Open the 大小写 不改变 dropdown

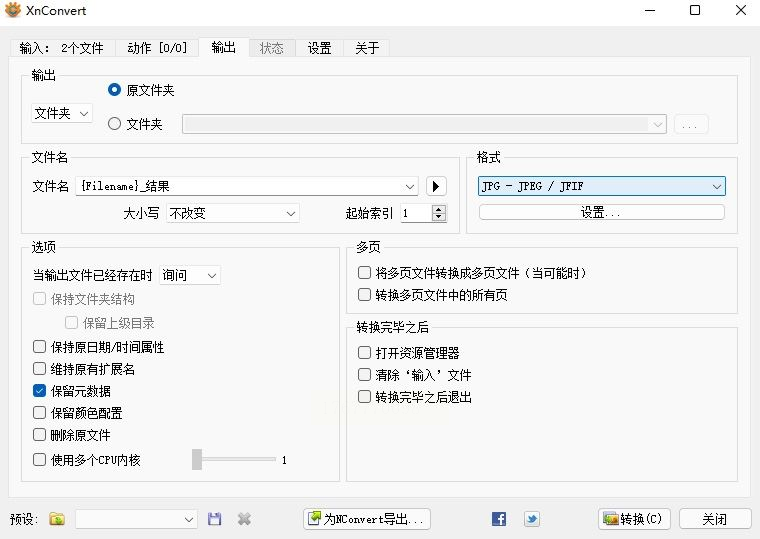tap(233, 213)
